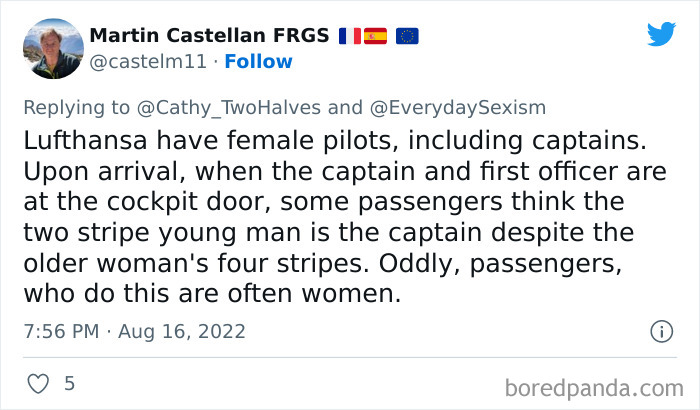This screenshot has height=410, width=700.
Task: Click the like count number 5
Action: (x=69, y=382)
